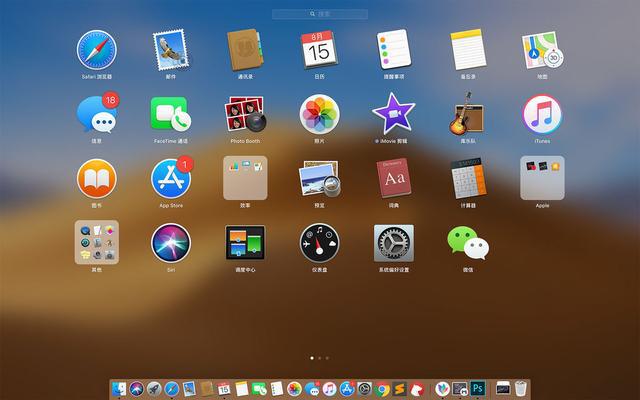Launch the Maps app
This screenshot has height=400, width=640.
coord(542,50)
